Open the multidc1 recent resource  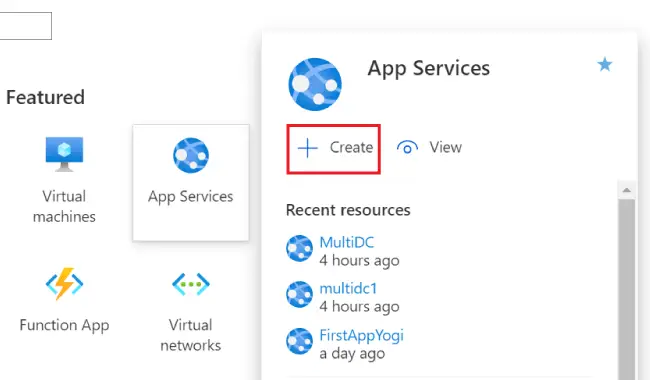(x=348, y=288)
